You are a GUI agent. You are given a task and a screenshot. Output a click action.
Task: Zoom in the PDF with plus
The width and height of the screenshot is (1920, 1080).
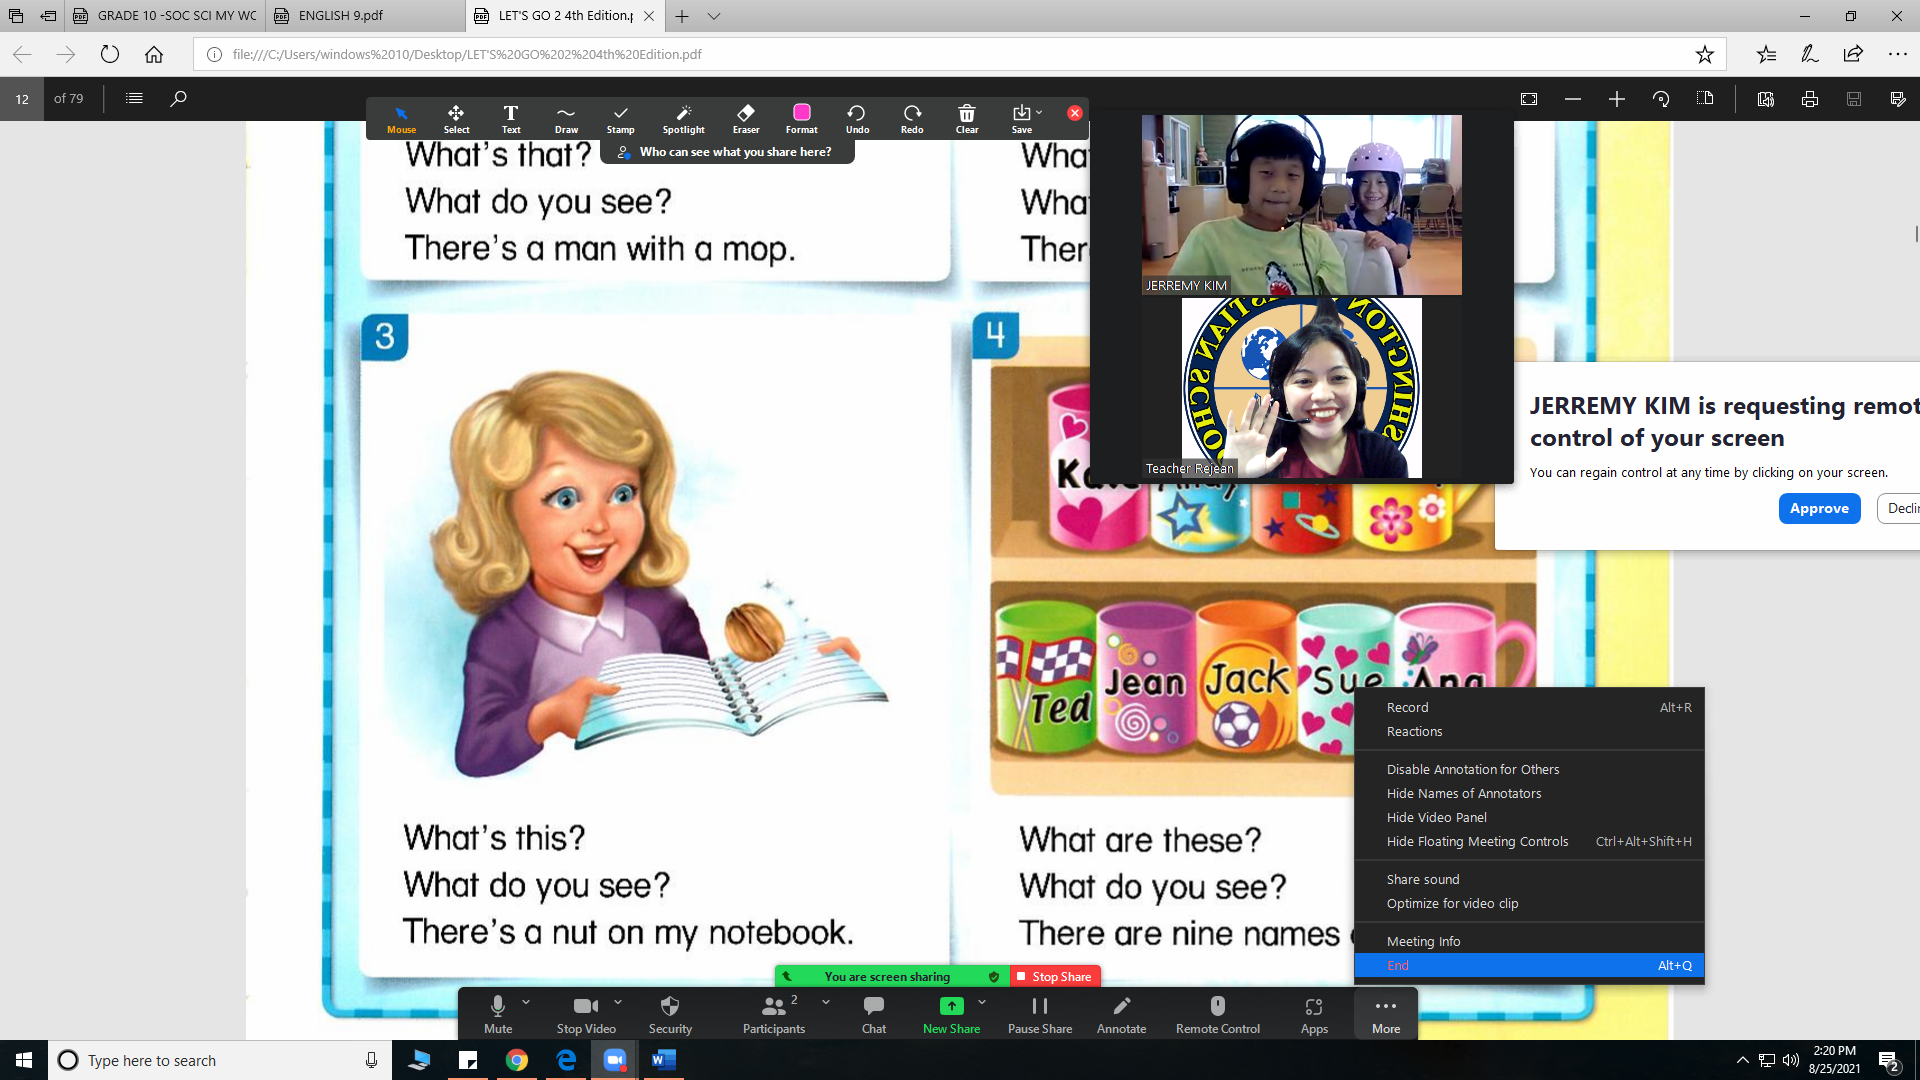click(x=1617, y=98)
